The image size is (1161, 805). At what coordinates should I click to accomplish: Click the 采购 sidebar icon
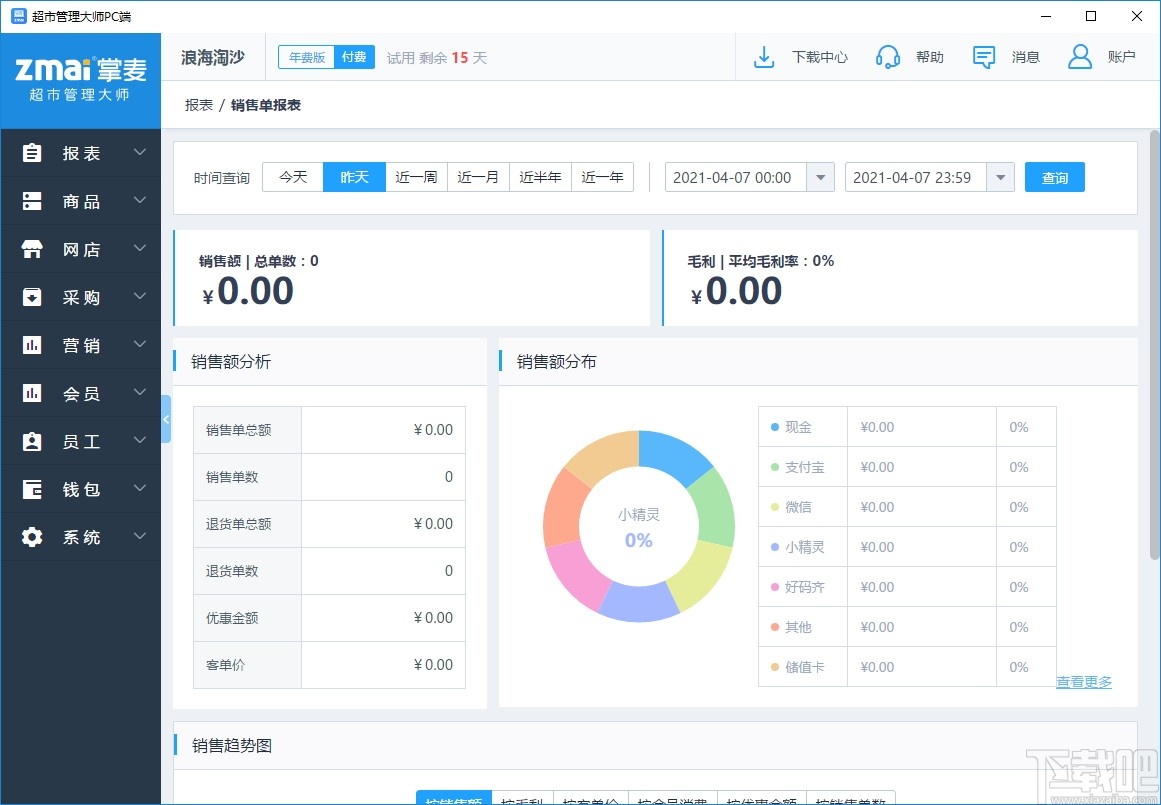tap(33, 297)
